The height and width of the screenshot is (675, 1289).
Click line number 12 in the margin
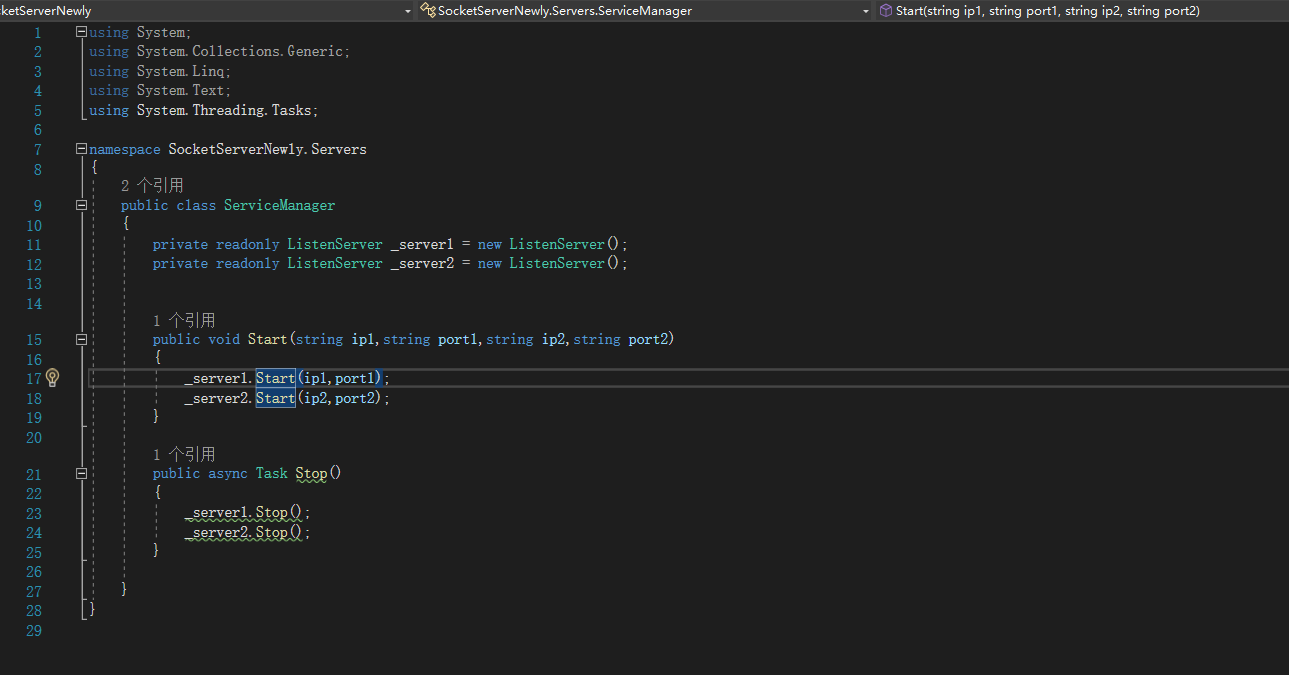[34, 264]
